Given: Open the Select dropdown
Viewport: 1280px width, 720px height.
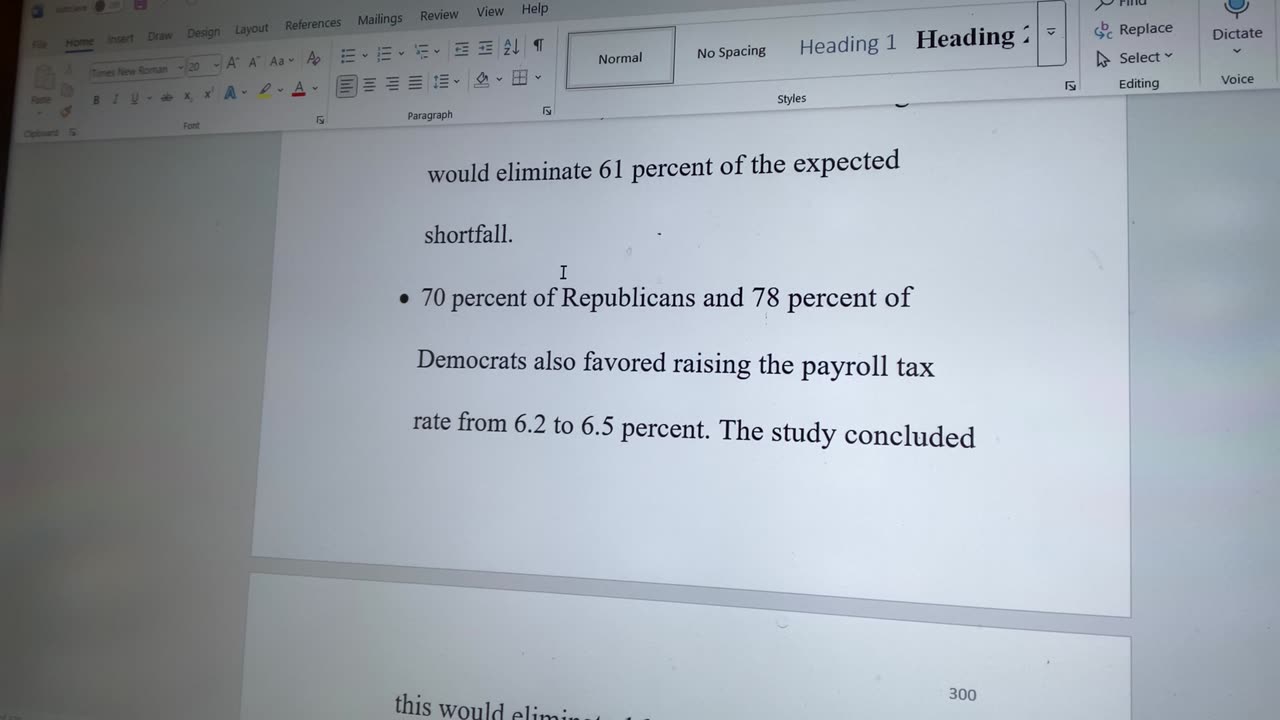Looking at the screenshot, I should click(x=1134, y=58).
